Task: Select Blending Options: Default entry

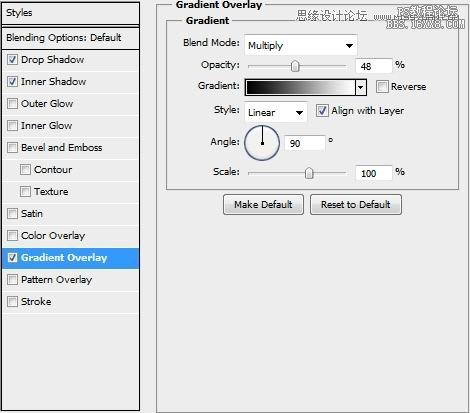Action: click(x=70, y=38)
